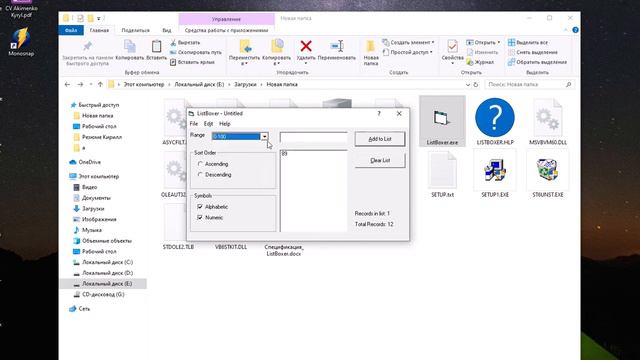
Task: Open Документы in the navigation pane
Action: pos(96,198)
